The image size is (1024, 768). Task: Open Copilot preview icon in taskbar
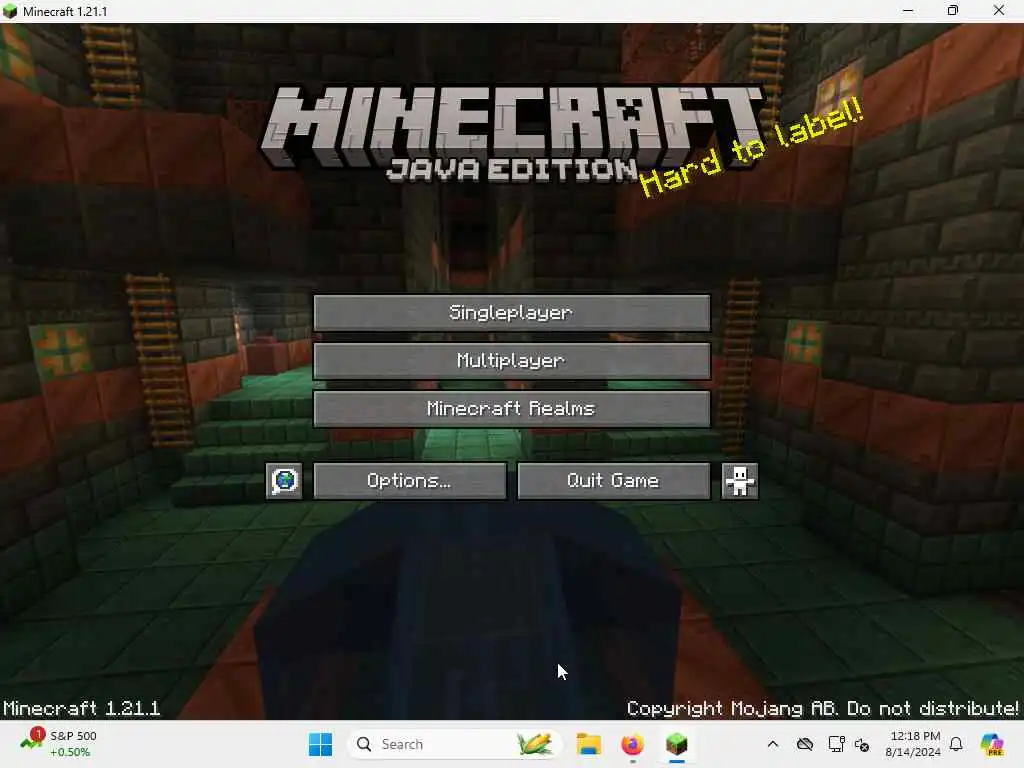(x=992, y=744)
